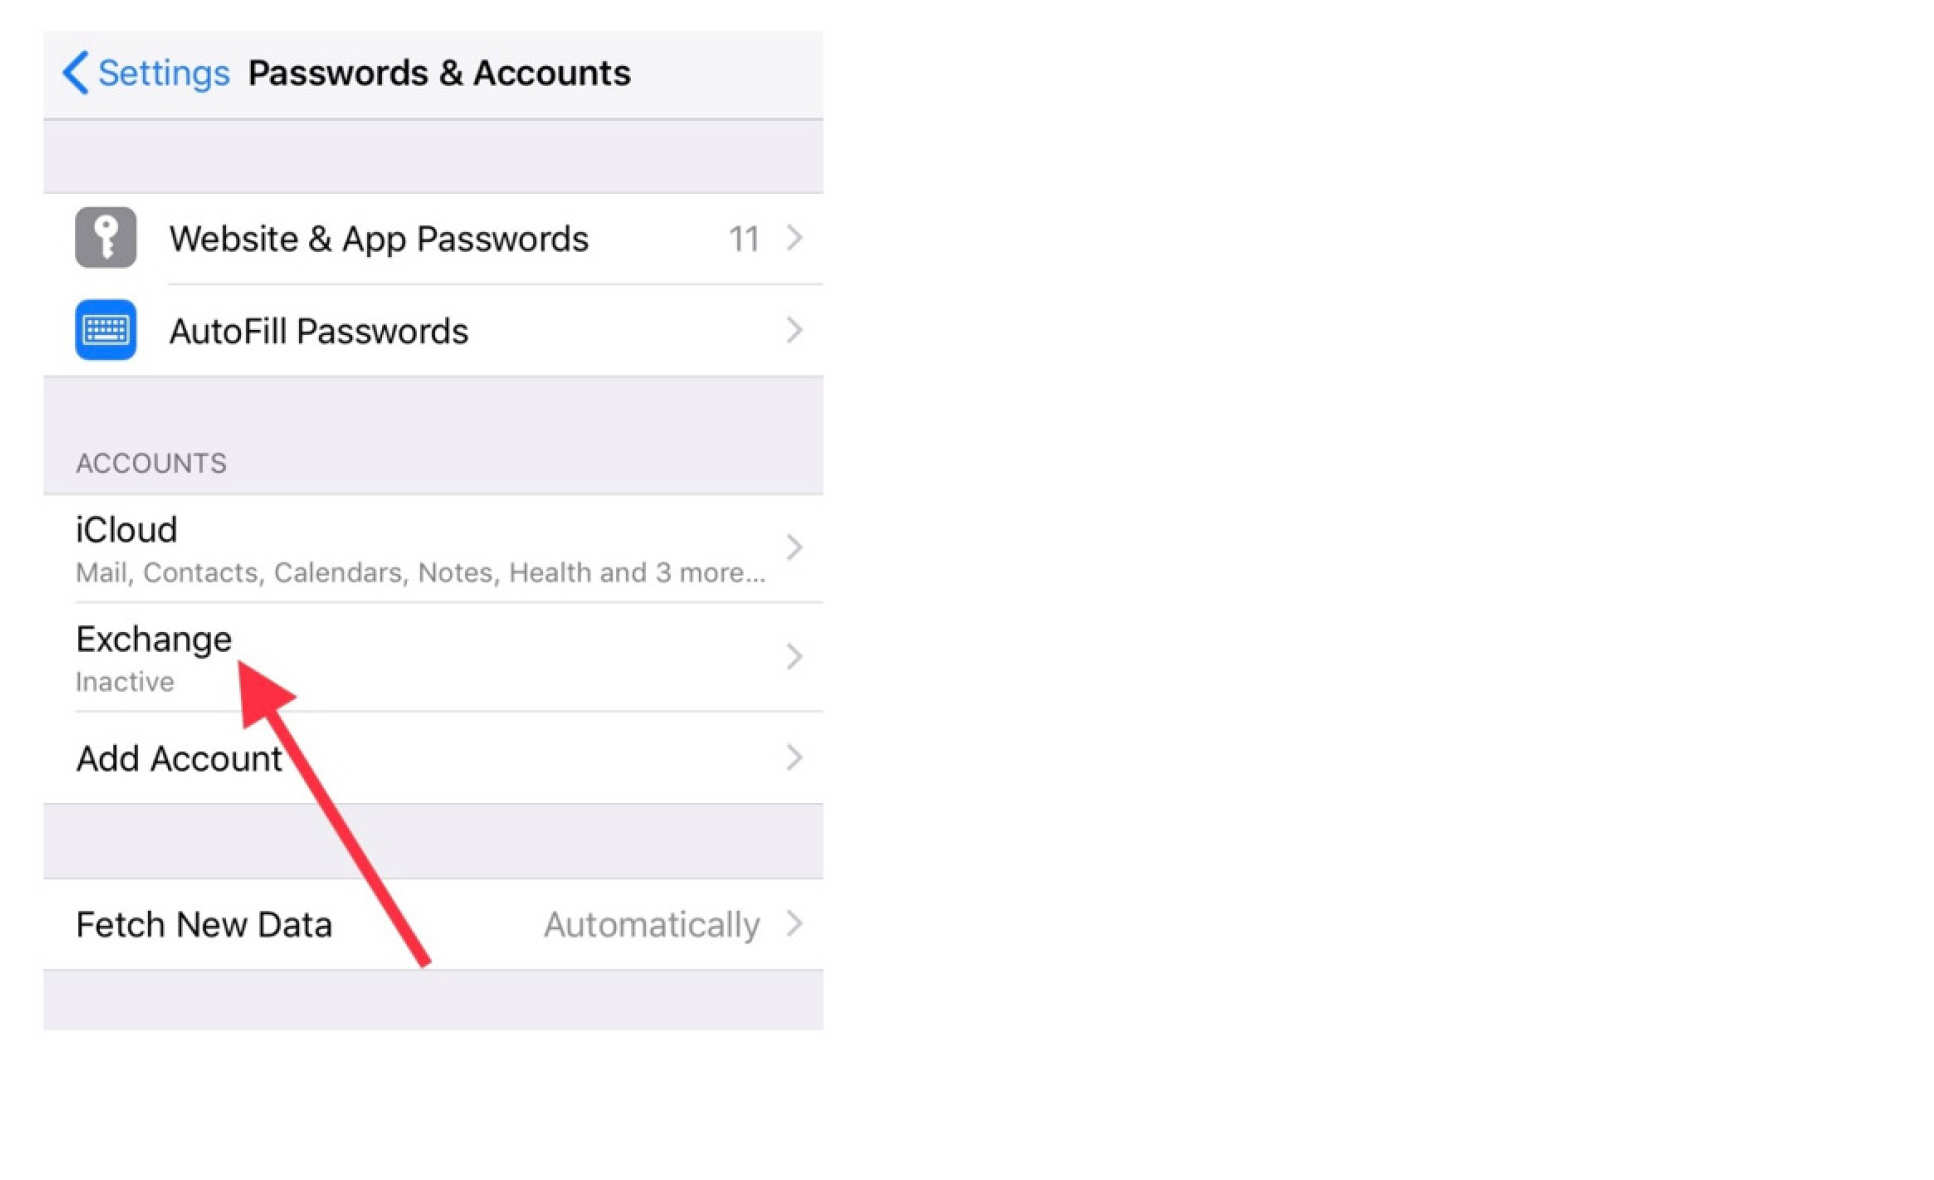This screenshot has height=1180, width=1934.
Task: Tap the chevron beside Add Account
Action: (794, 758)
